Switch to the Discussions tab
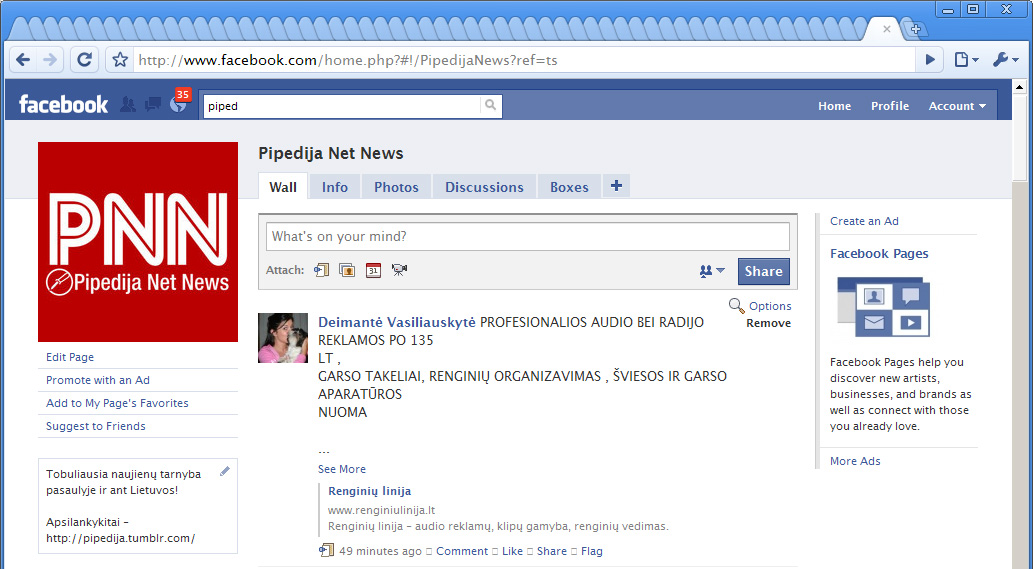This screenshot has width=1033, height=569. (484, 187)
